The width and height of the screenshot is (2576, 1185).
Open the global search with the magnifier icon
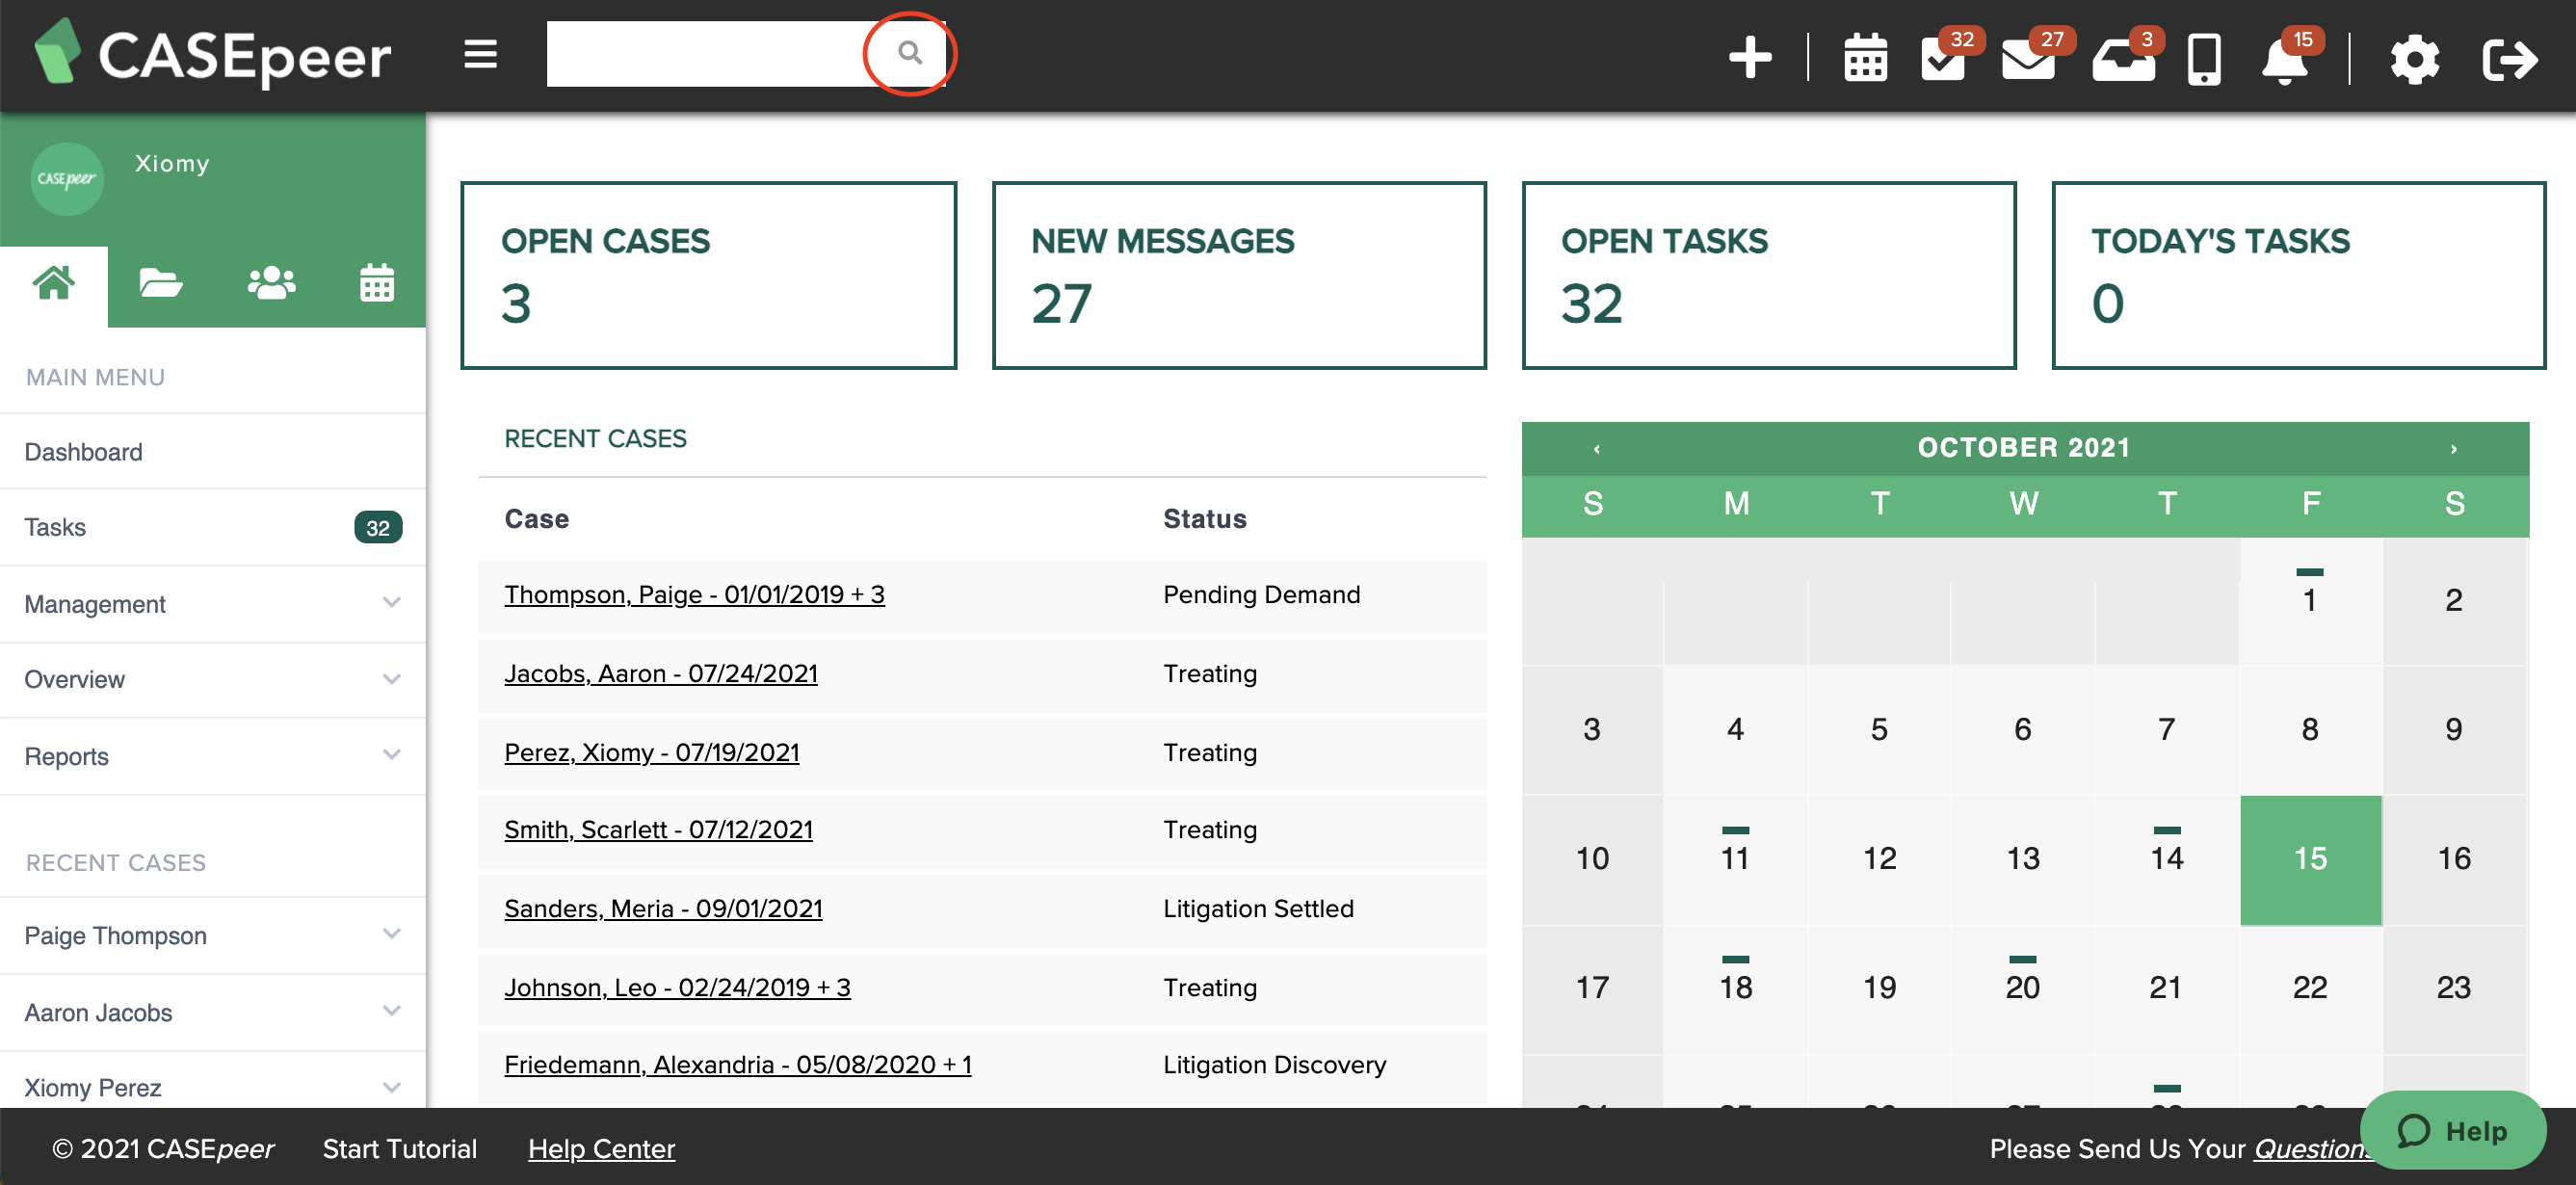click(x=908, y=54)
